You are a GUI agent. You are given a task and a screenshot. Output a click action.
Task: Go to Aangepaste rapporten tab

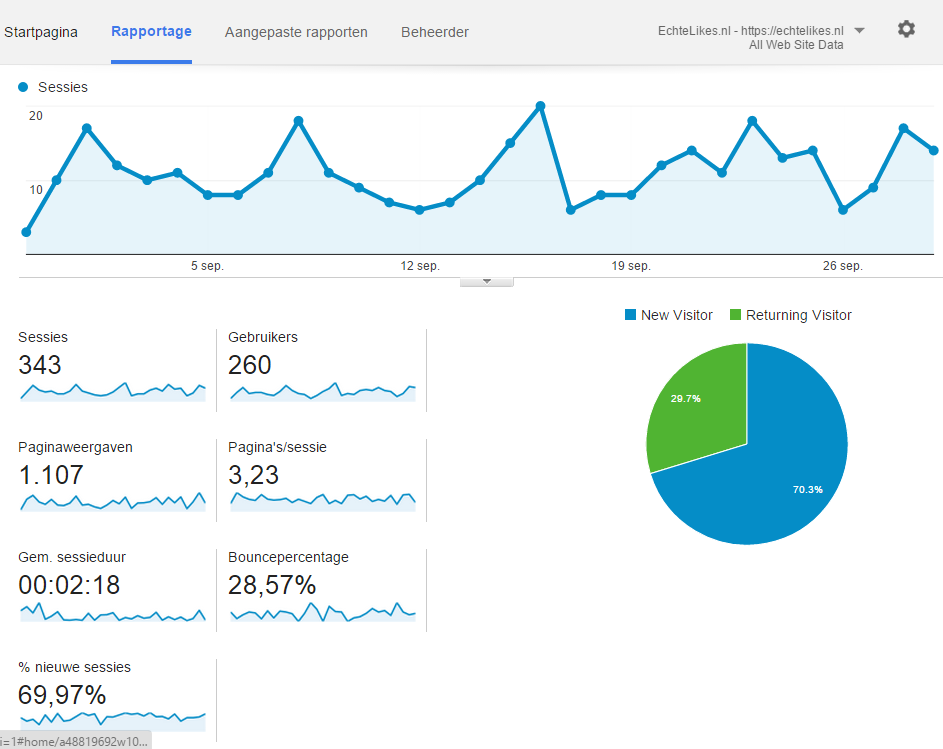296,32
